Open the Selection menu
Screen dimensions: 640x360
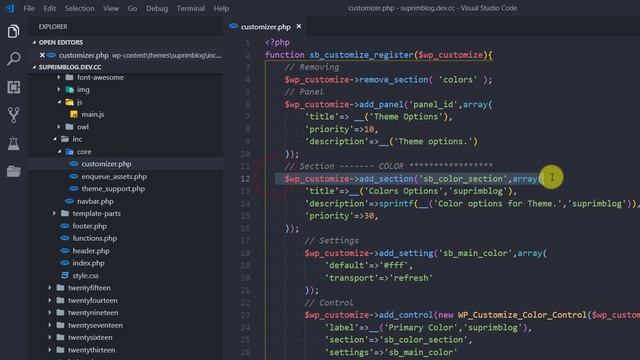click(x=79, y=8)
